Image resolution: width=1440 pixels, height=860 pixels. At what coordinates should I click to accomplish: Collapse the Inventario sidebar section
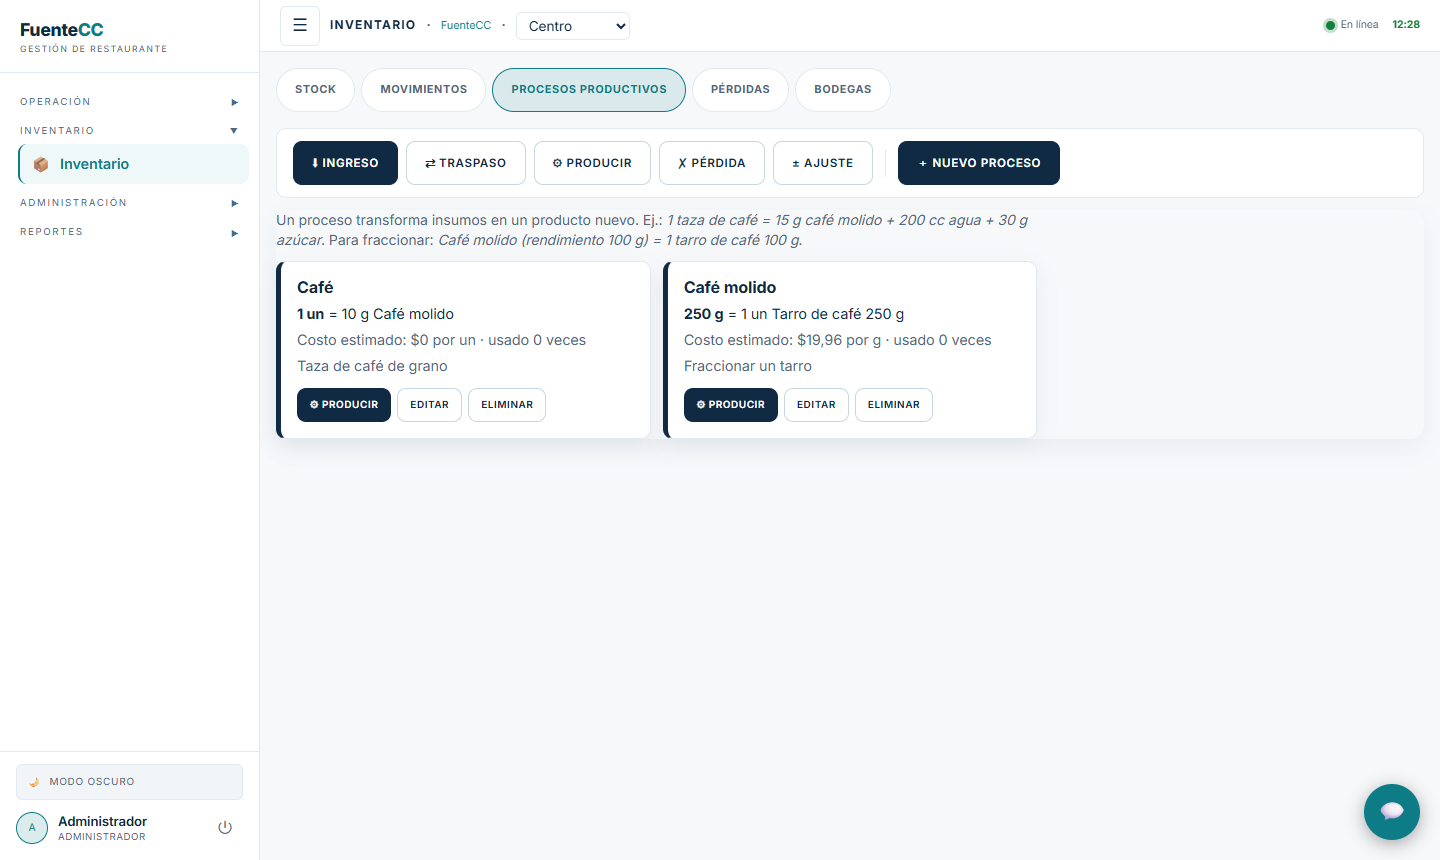[129, 131]
